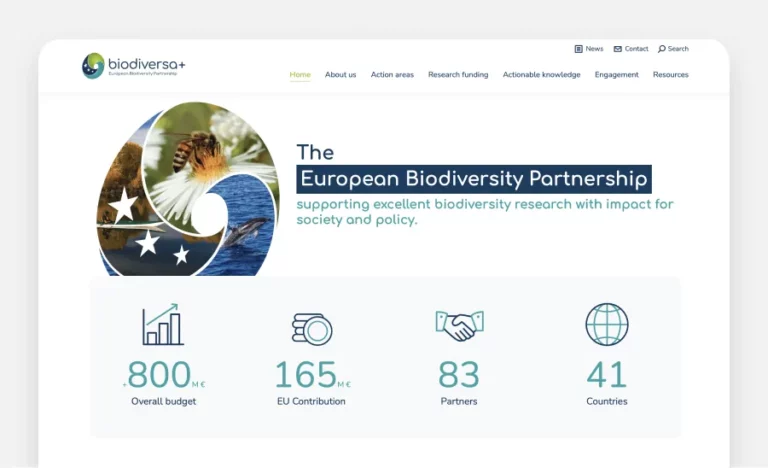Click the European Biodiversity Partnership heading
Screen dimensions: 768x468
click(x=474, y=180)
